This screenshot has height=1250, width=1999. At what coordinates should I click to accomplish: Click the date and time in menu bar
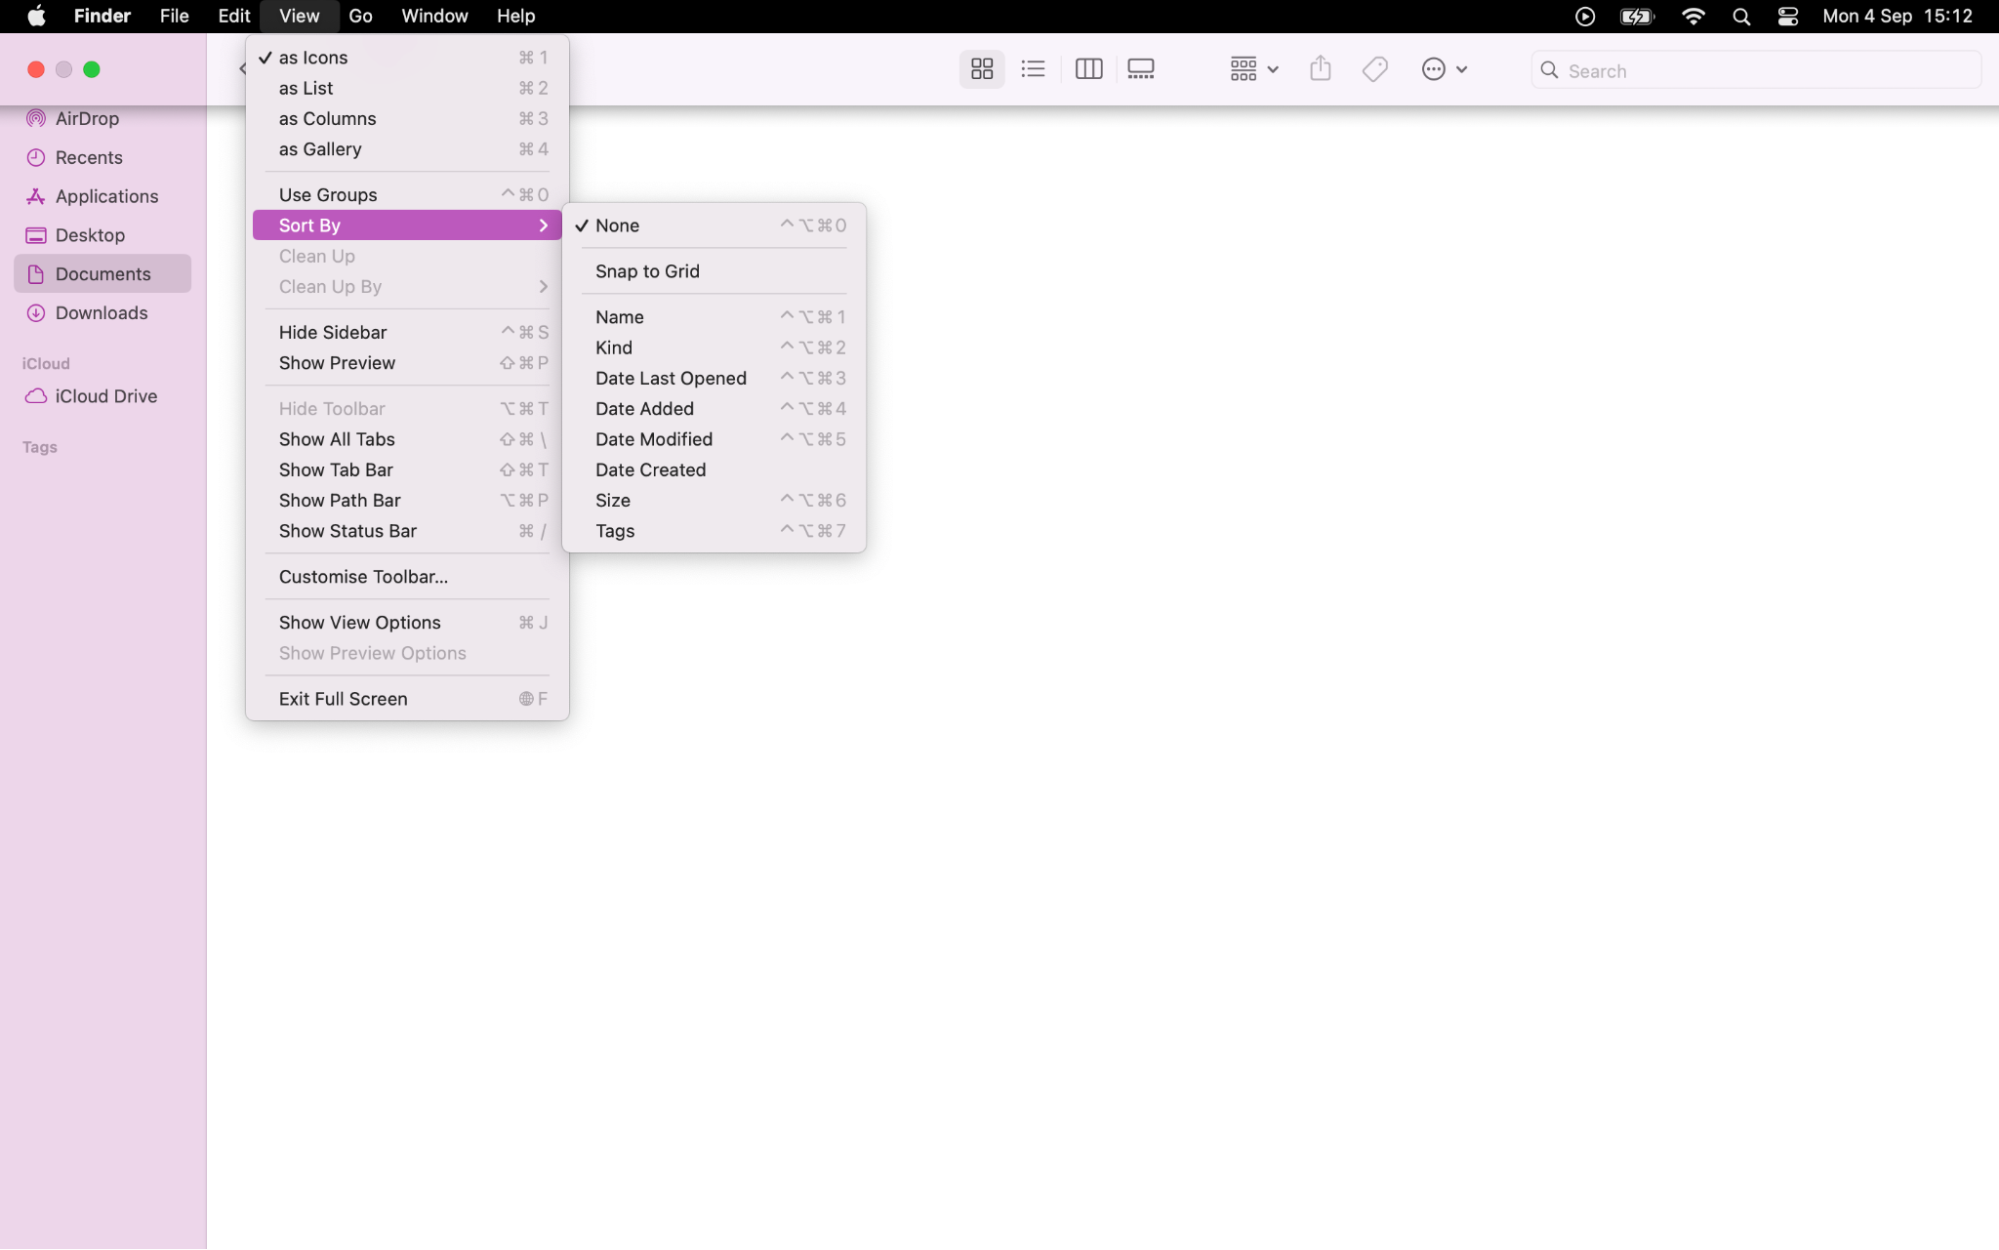pyautogui.click(x=1897, y=16)
